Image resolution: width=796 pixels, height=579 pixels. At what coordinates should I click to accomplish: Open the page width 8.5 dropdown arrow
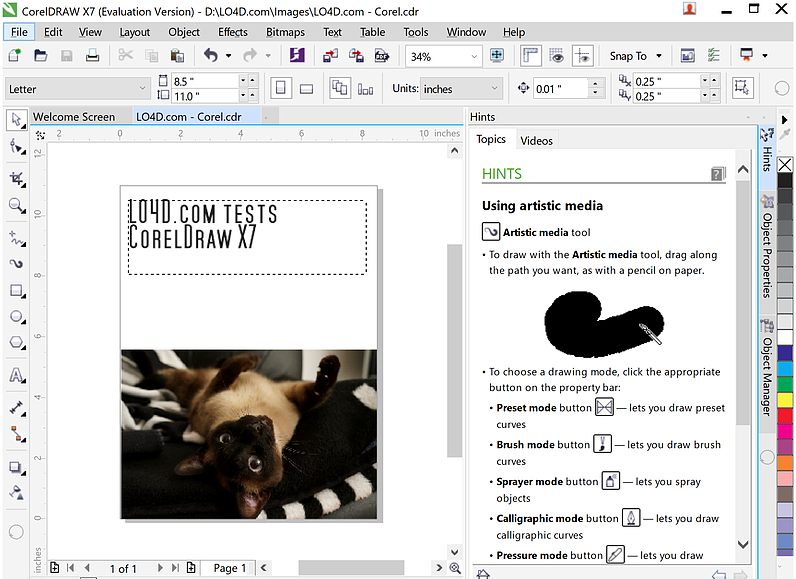pyautogui.click(x=243, y=81)
